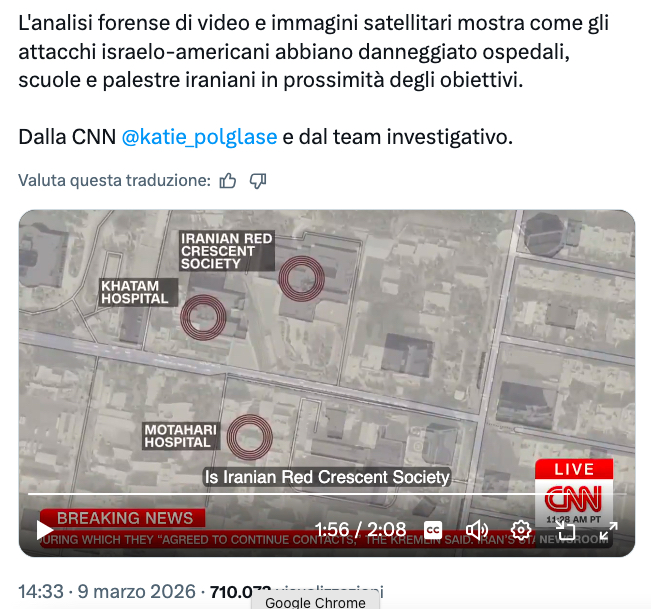Play the CNN video
Image resolution: width=651 pixels, height=609 pixels.
click(44, 530)
